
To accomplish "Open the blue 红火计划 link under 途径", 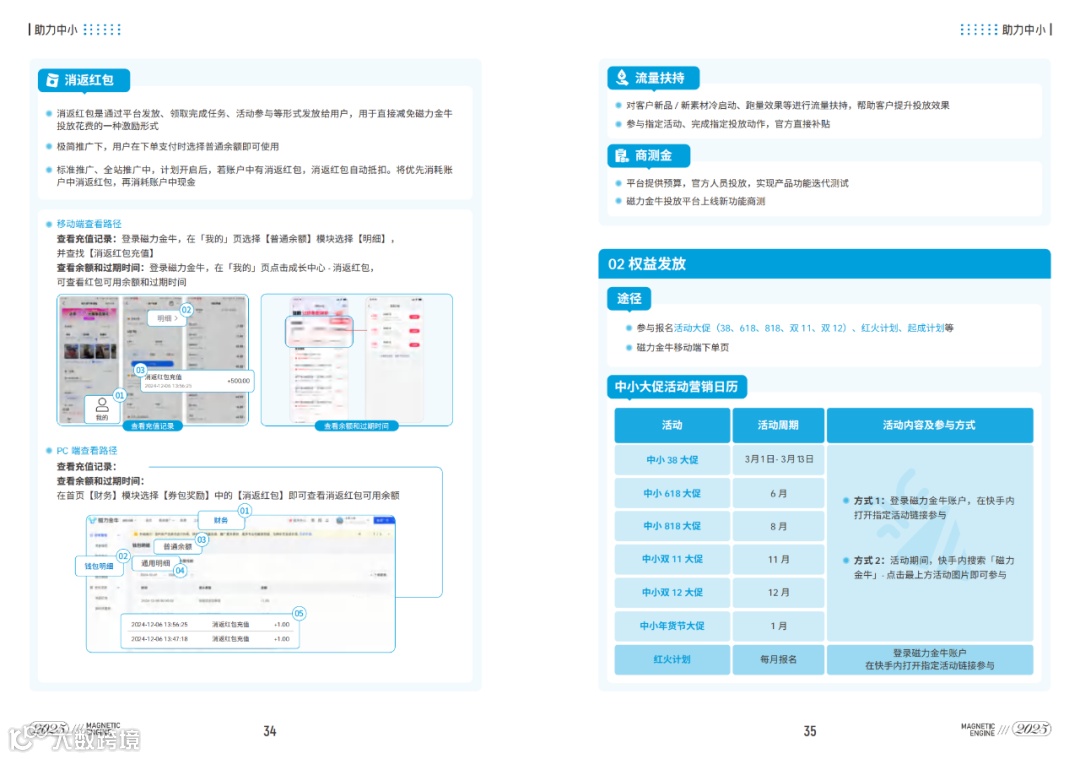I will pos(879,328).
